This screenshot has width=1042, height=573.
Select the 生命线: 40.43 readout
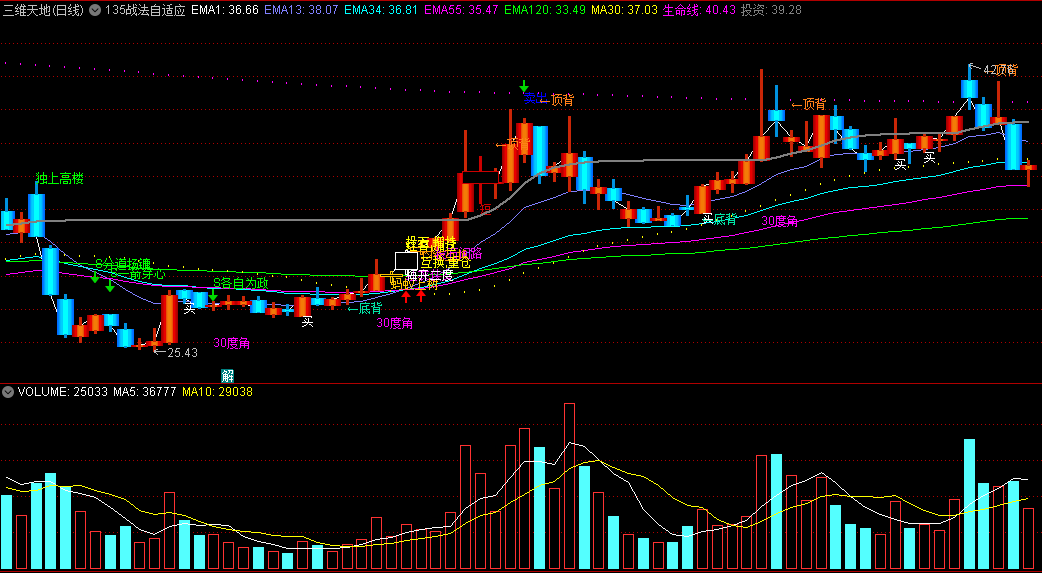(700, 11)
